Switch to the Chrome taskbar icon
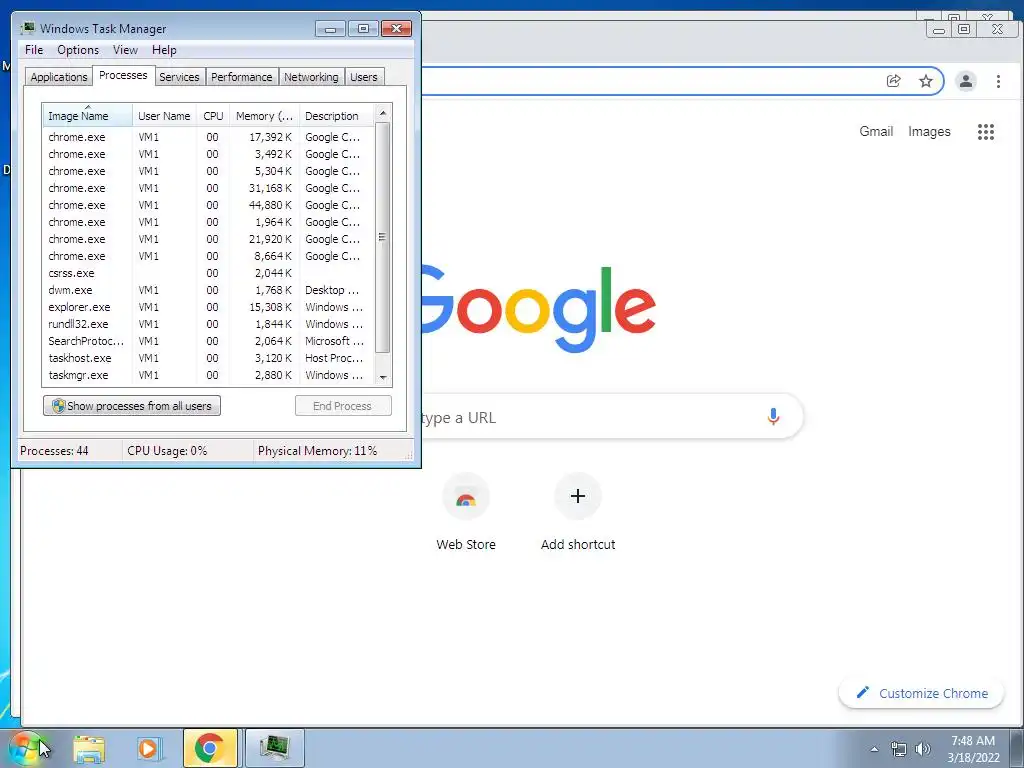The height and width of the screenshot is (768, 1024). [210, 748]
